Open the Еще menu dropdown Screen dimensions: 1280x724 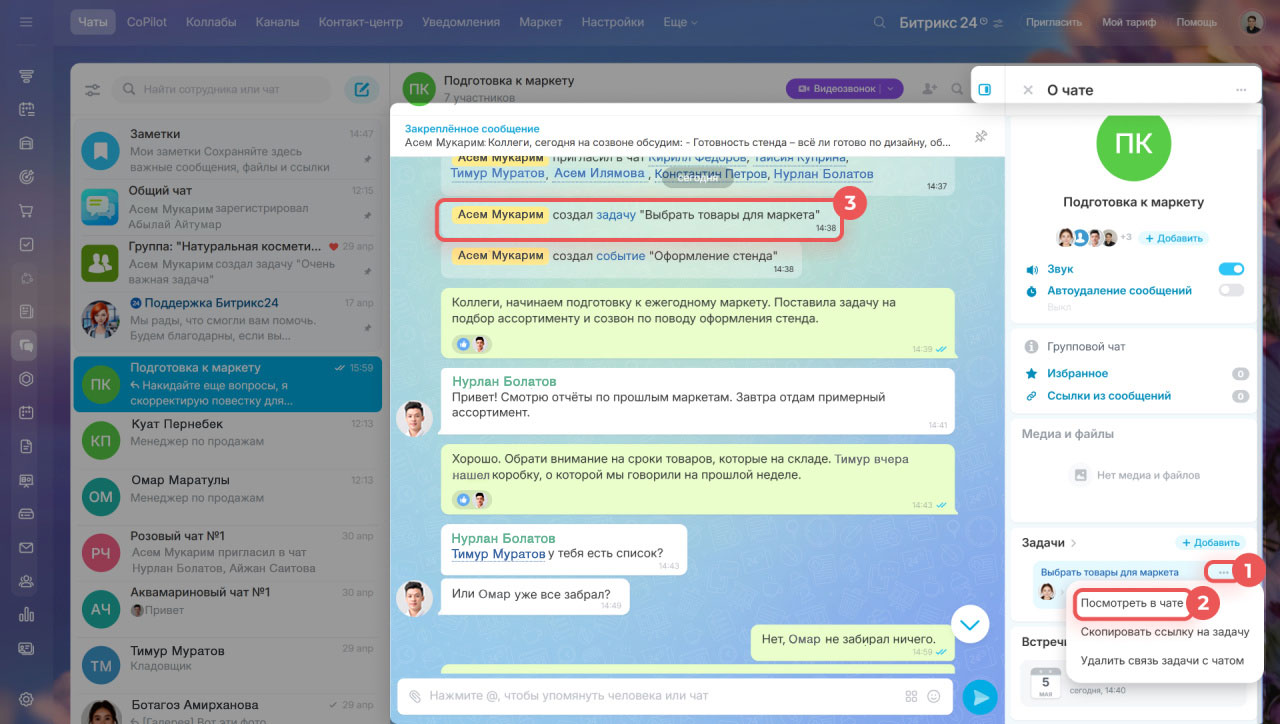pyautogui.click(x=680, y=22)
